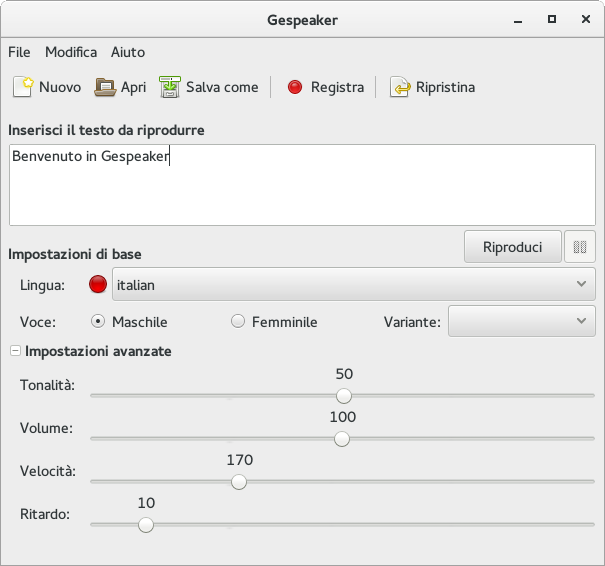The height and width of the screenshot is (566, 605).
Task: Click the pause button next to Riproduci
Action: click(x=580, y=247)
